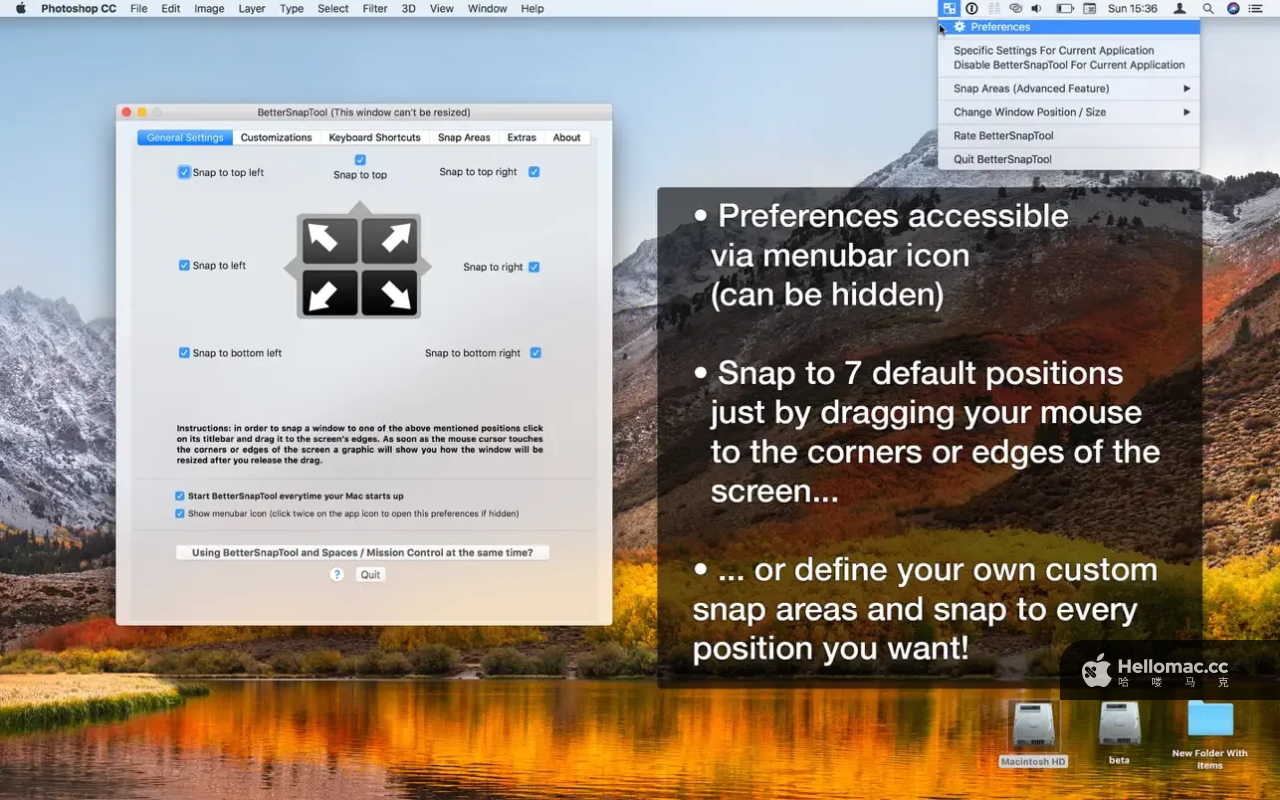Image resolution: width=1280 pixels, height=800 pixels.
Task: Click the 1Password menubar icon
Action: point(971,8)
